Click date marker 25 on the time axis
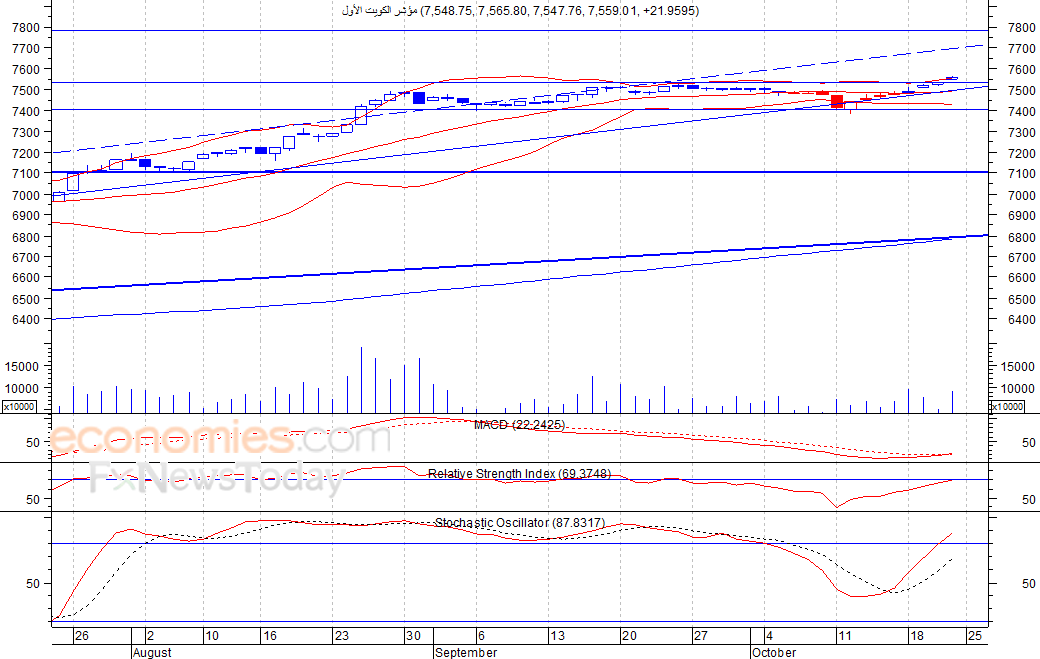The width and height of the screenshot is (1040, 659). (974, 636)
